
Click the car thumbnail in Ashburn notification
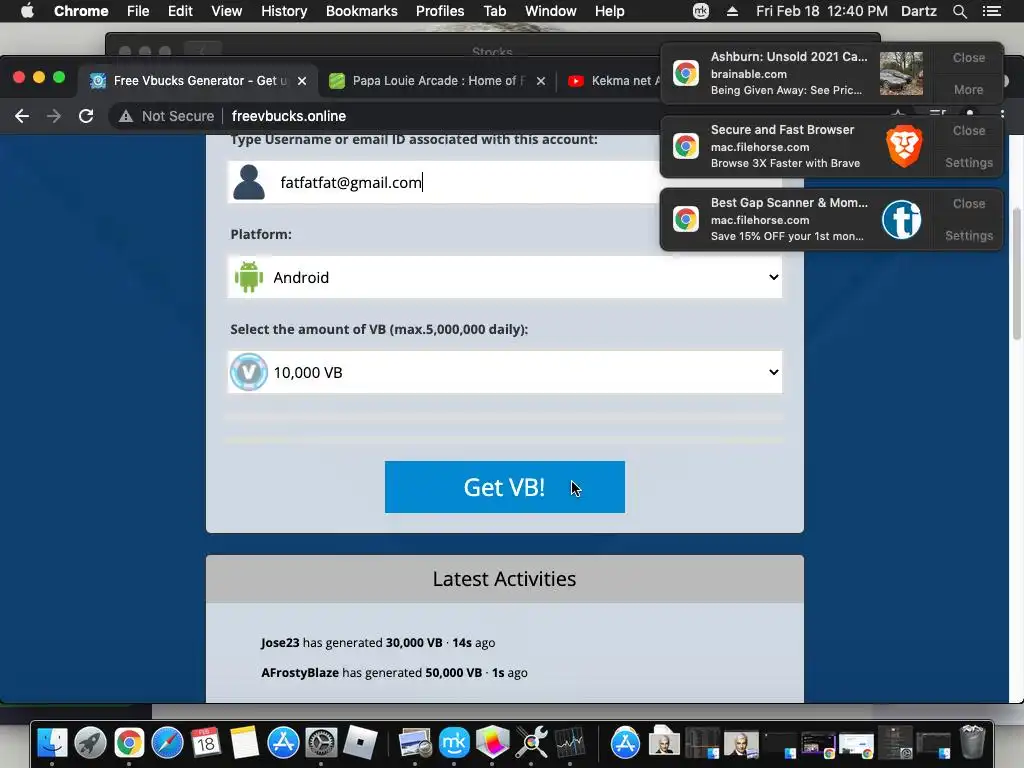click(x=901, y=73)
